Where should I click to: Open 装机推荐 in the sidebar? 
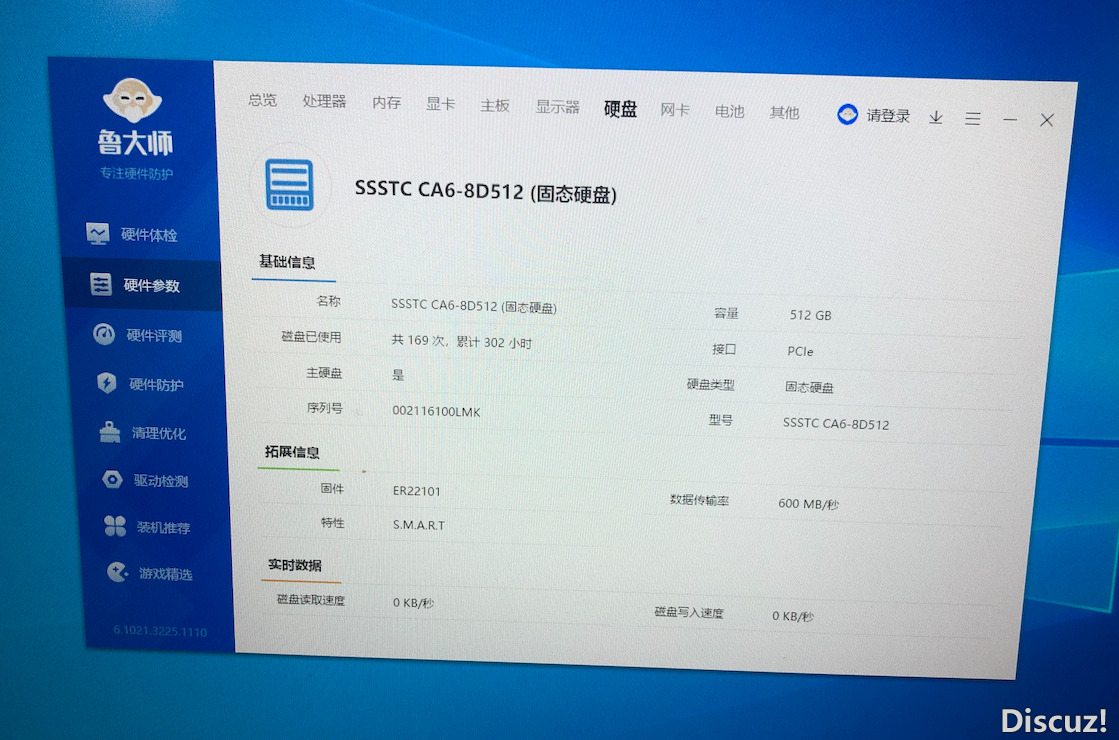163,527
